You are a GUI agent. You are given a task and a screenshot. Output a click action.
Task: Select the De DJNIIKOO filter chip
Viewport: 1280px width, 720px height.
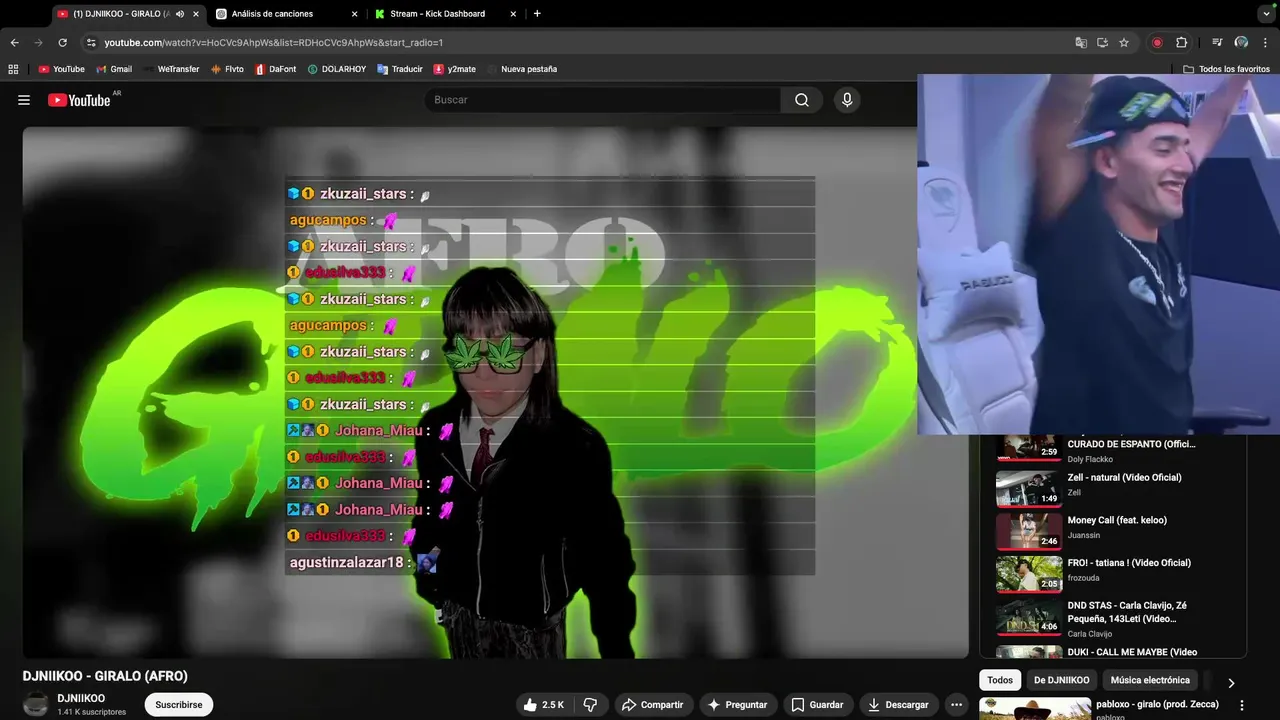[1061, 680]
